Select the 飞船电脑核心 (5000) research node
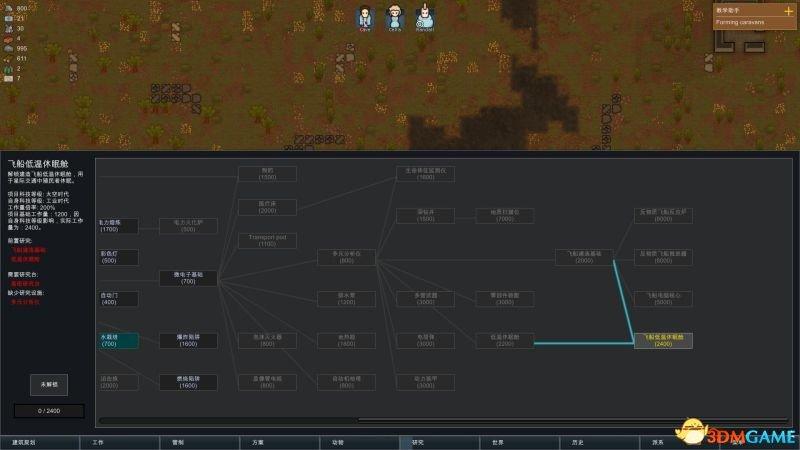 coord(663,299)
